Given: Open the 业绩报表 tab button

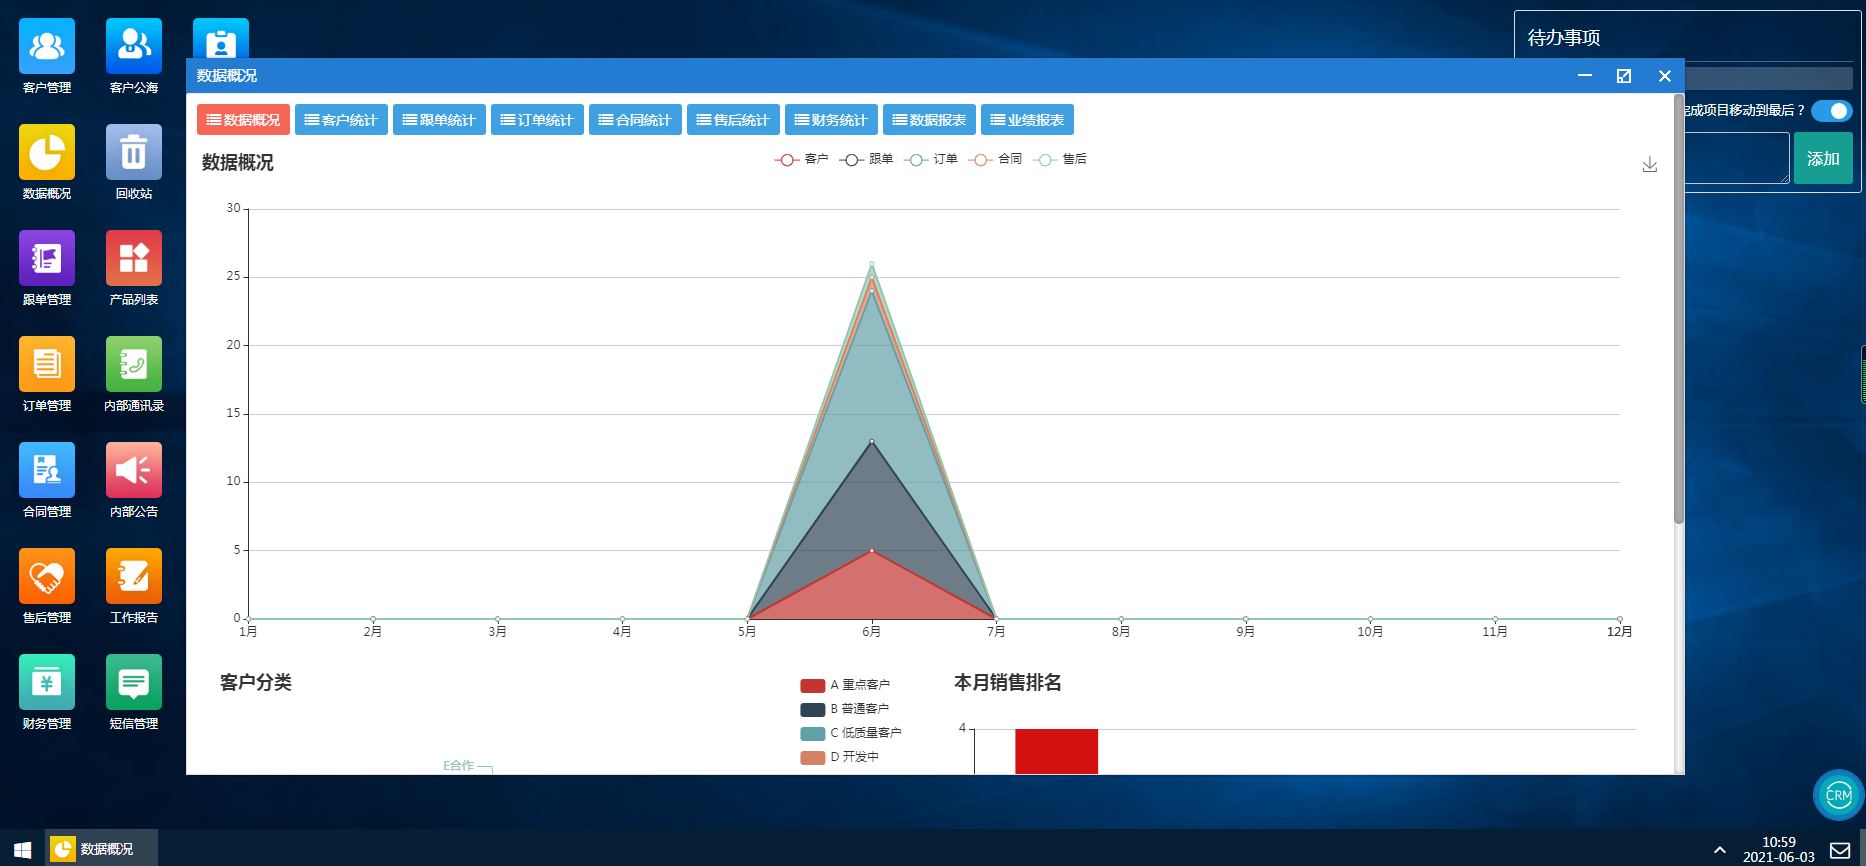Looking at the screenshot, I should point(1027,120).
